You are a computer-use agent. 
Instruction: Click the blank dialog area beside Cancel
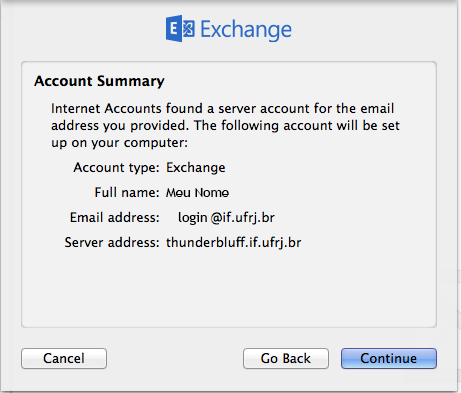175,358
